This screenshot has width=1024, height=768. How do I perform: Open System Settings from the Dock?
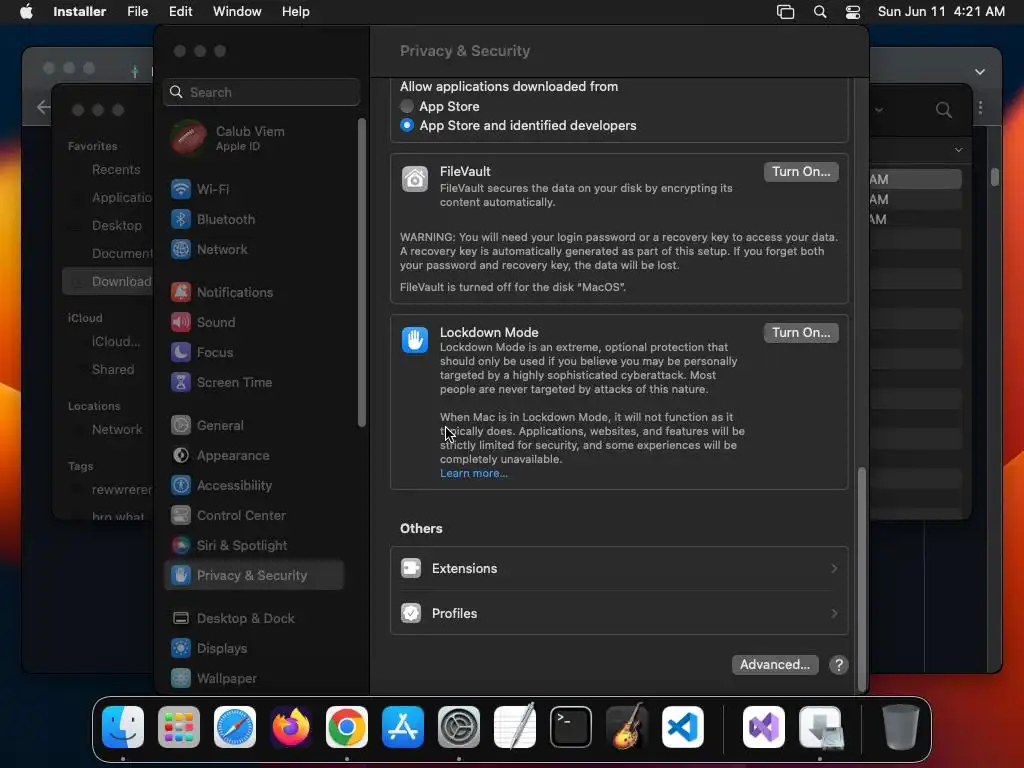click(x=458, y=727)
